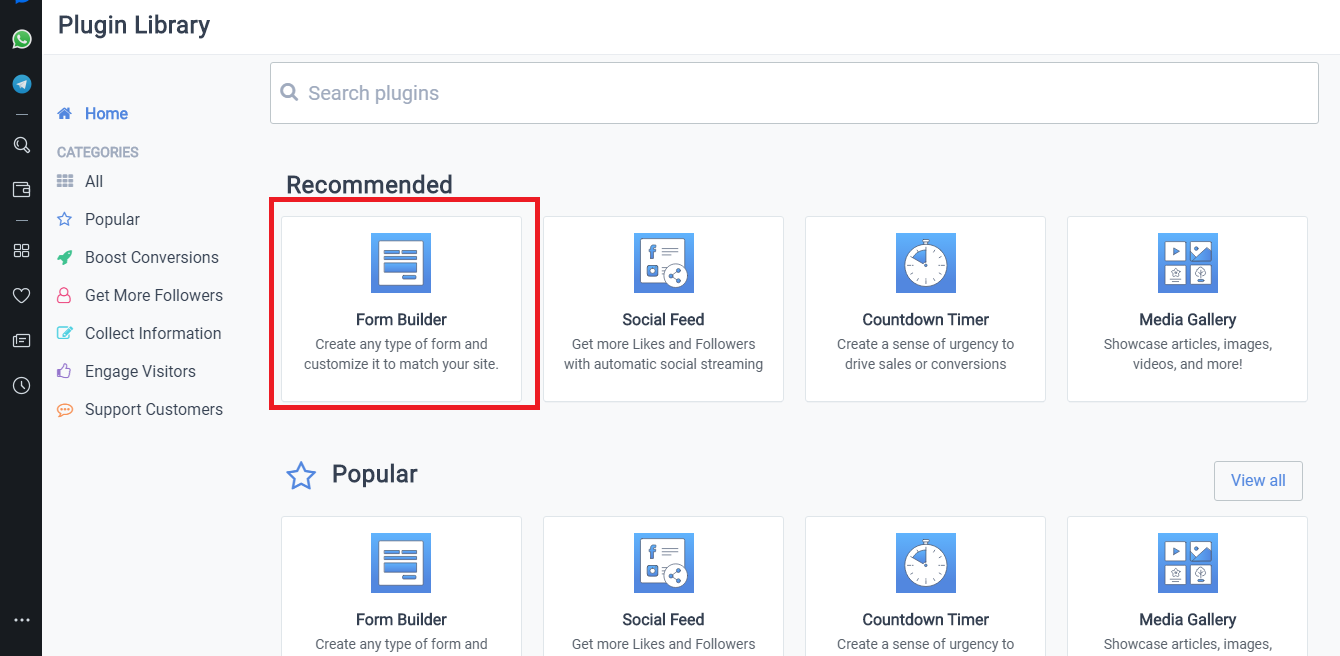Click the Get More Followers person icon
Viewport: 1340px width, 656px height.
click(65, 295)
